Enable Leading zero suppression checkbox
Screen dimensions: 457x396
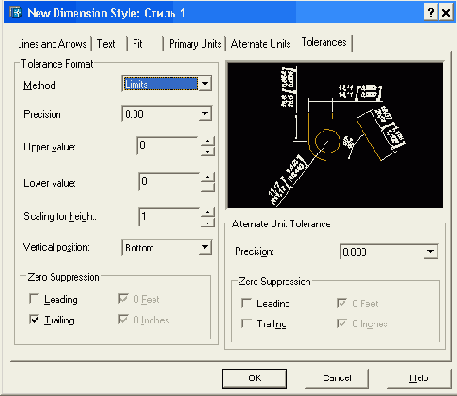click(34, 299)
